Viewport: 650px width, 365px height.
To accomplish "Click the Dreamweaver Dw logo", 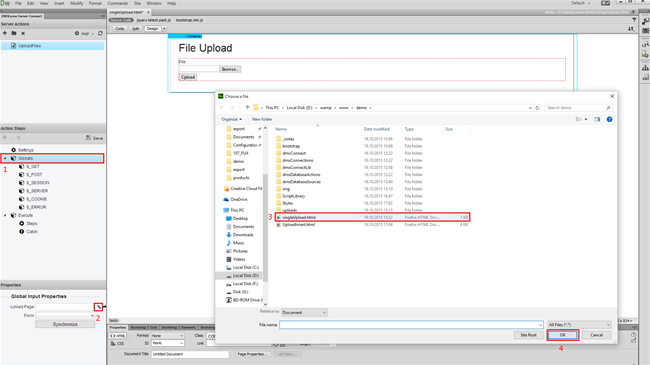I will 5,3.
